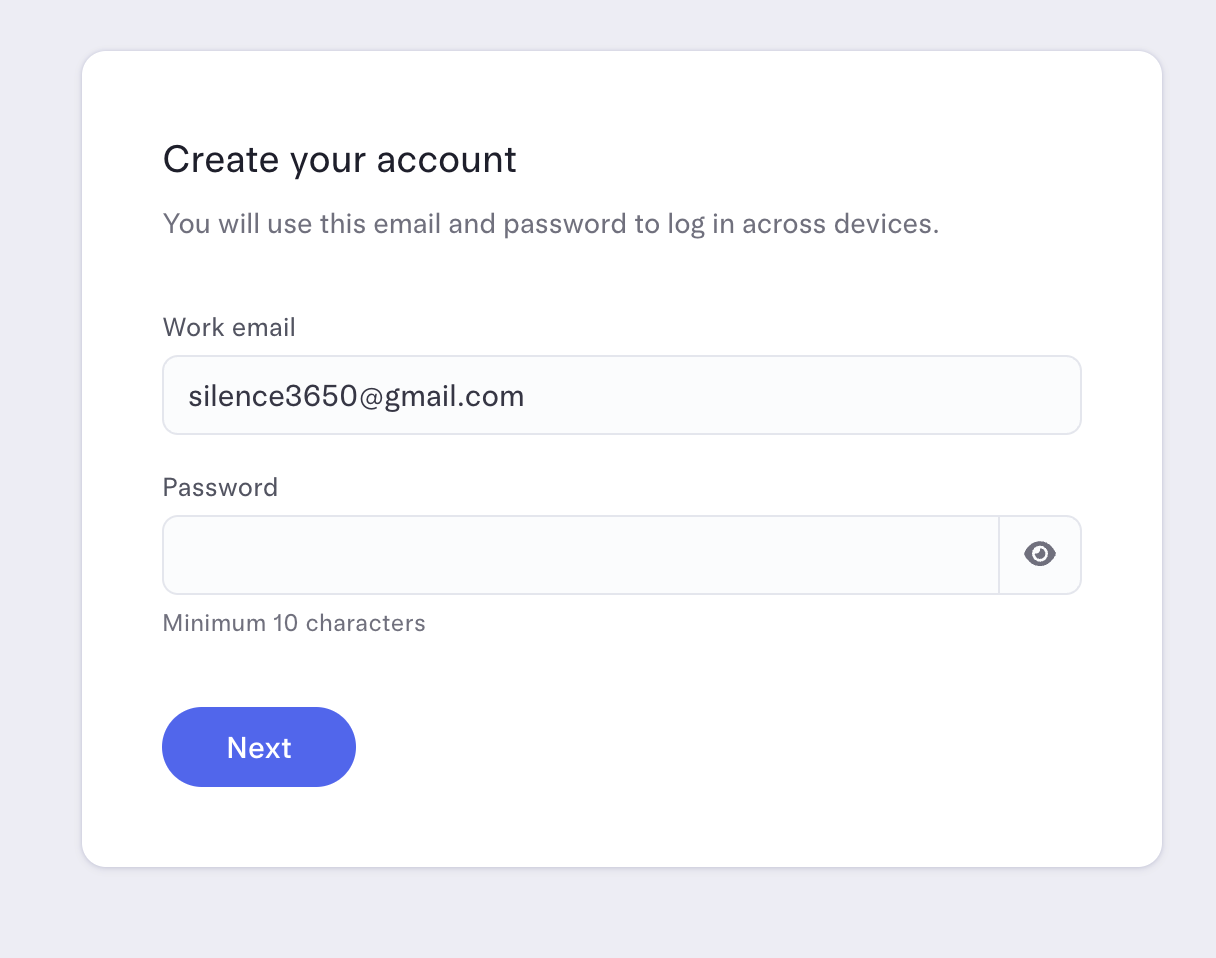Click the Next button
The image size is (1216, 958).
pos(259,747)
